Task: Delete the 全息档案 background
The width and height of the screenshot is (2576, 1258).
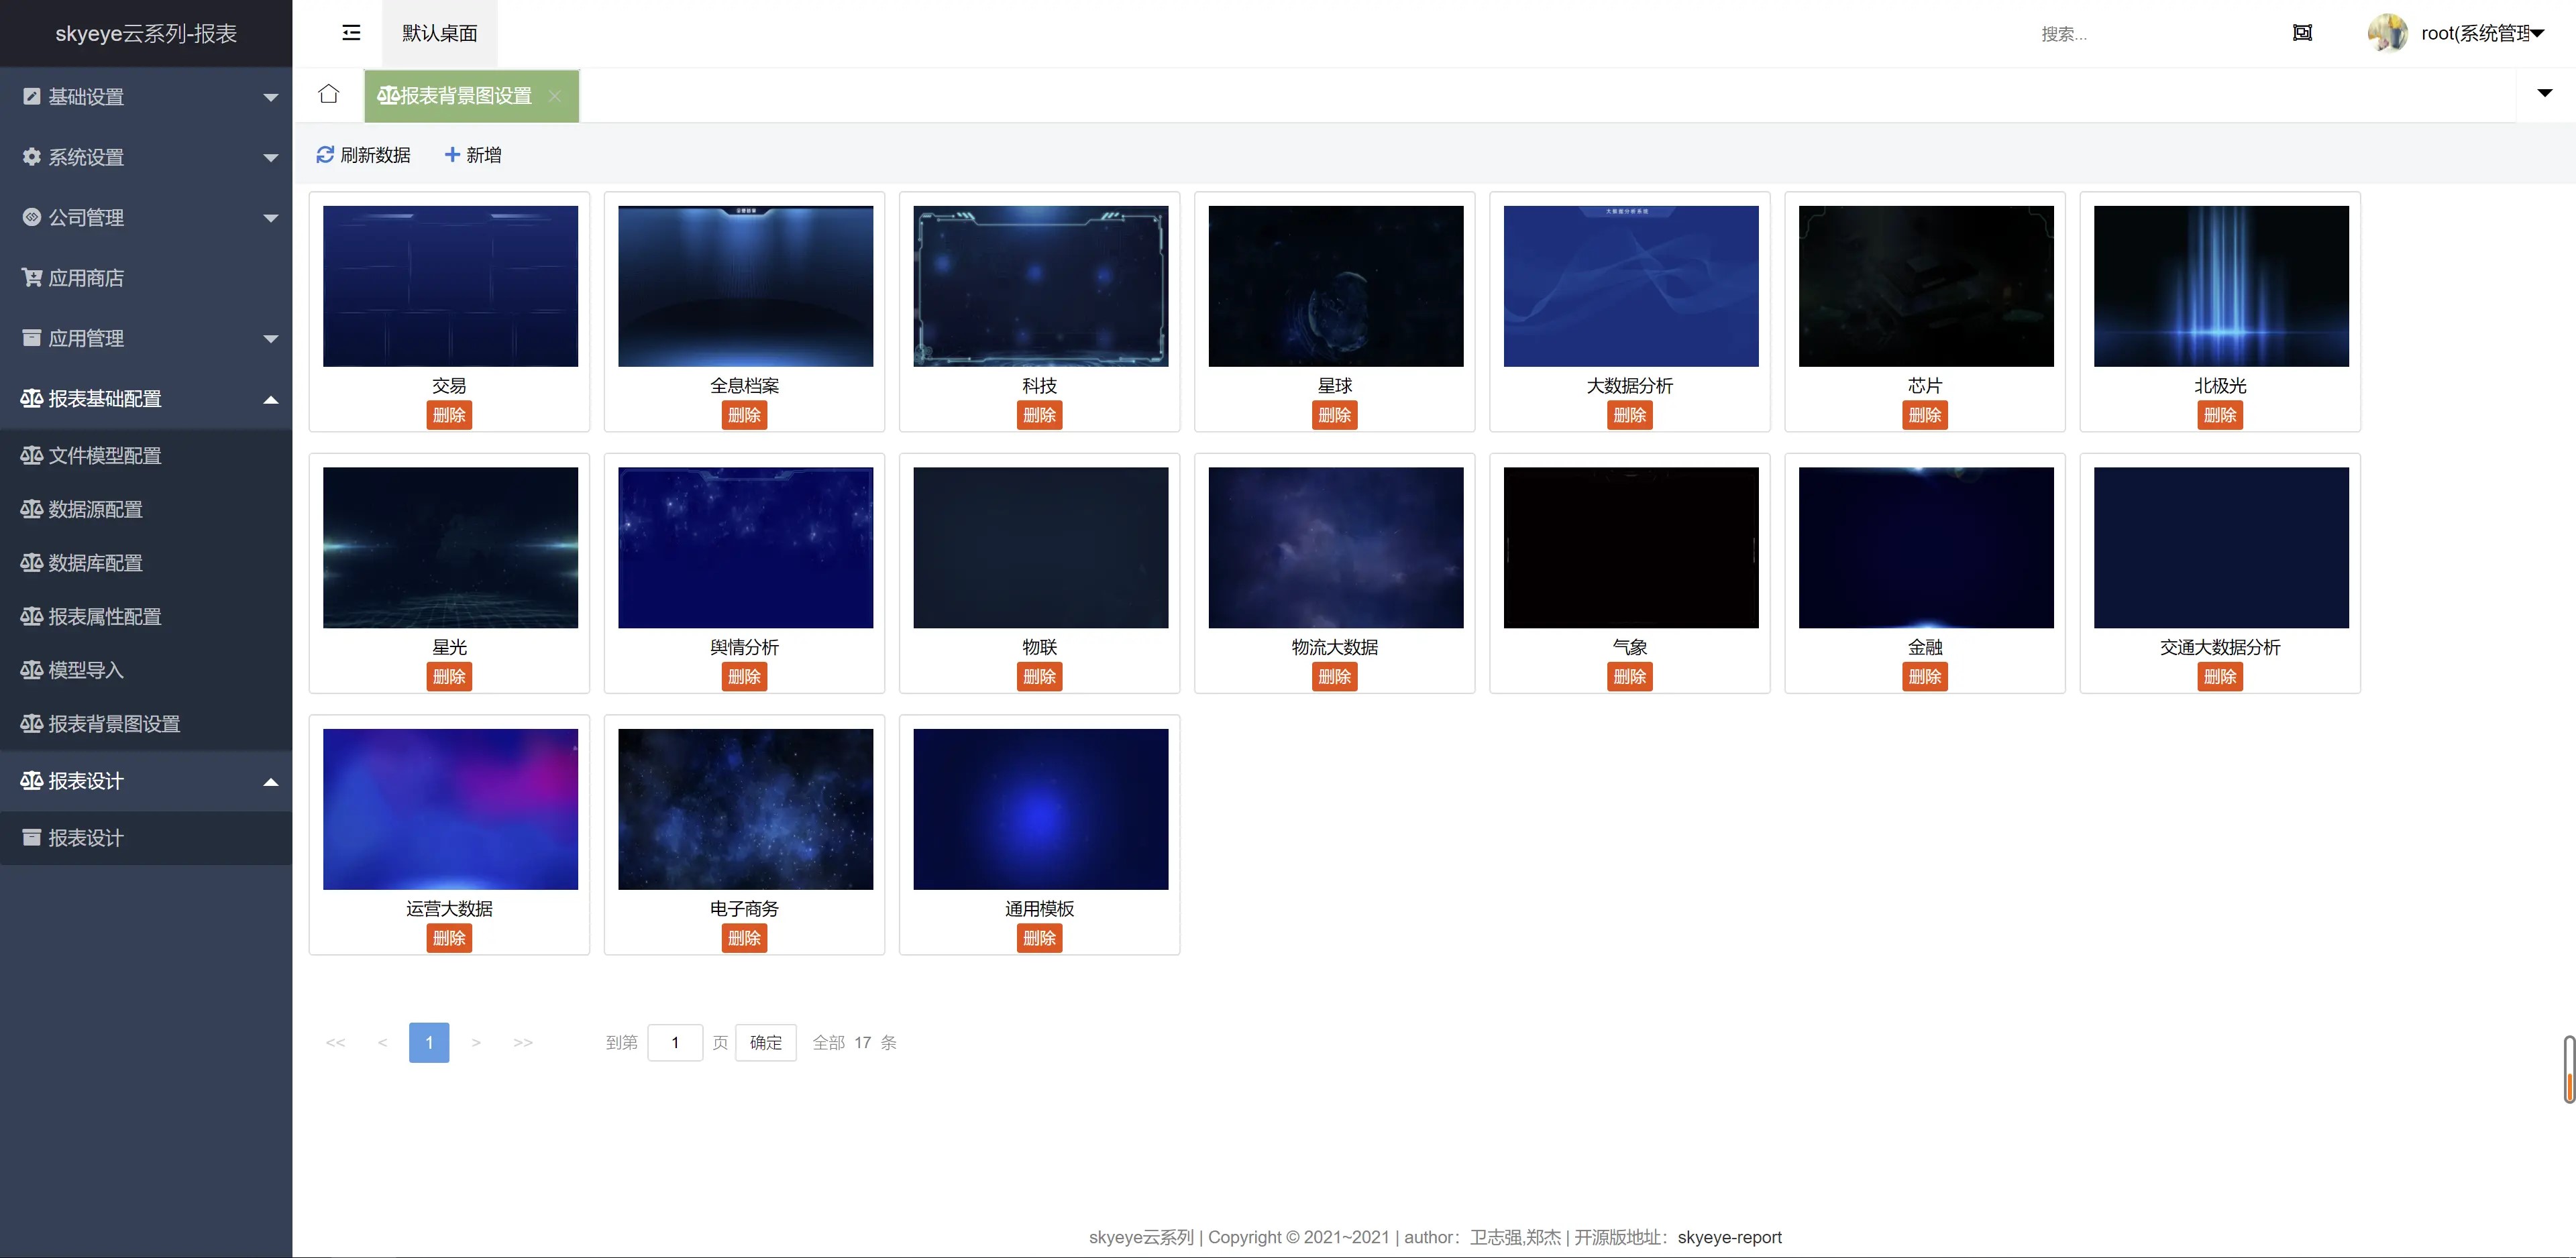Action: pyautogui.click(x=744, y=415)
